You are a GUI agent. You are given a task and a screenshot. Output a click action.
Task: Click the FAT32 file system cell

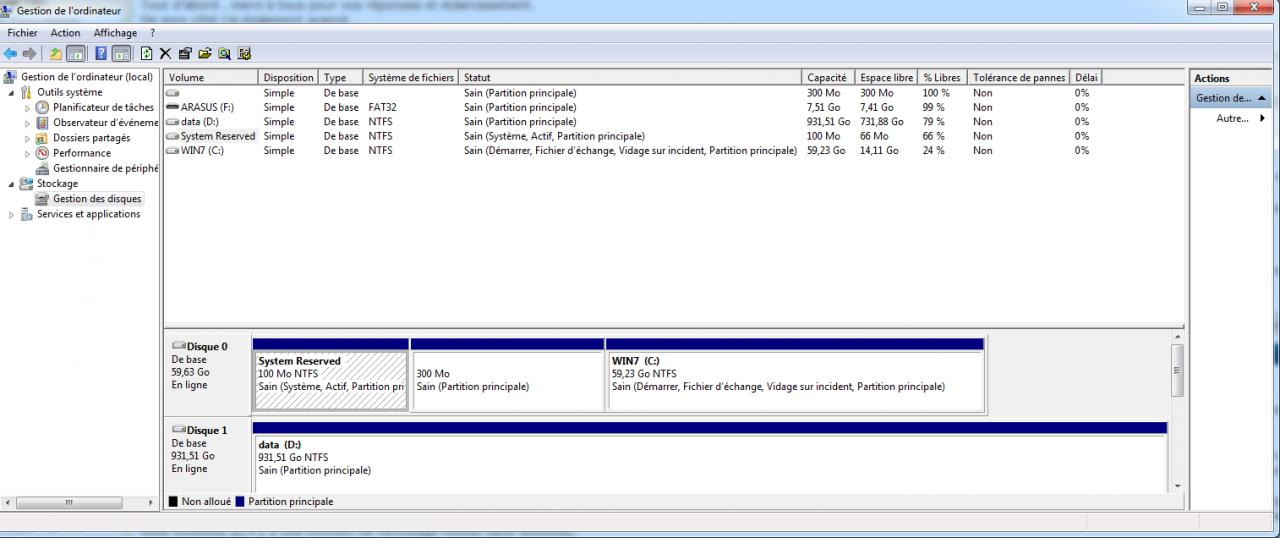click(x=382, y=107)
